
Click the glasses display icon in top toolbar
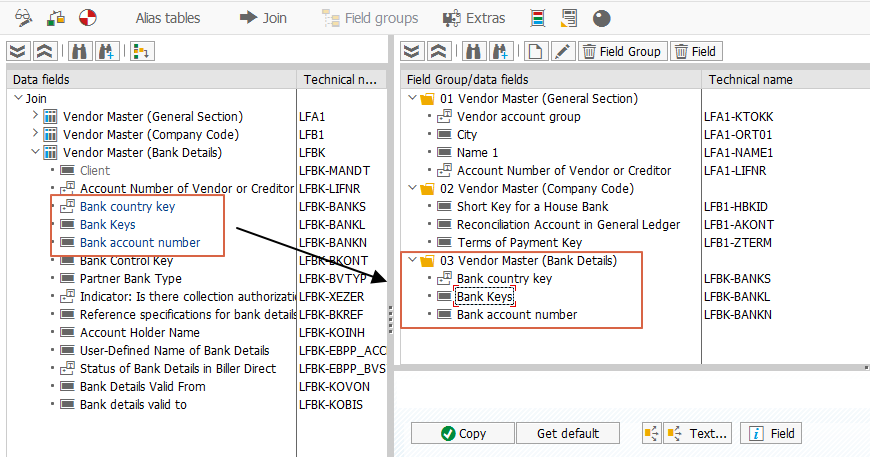pos(23,18)
